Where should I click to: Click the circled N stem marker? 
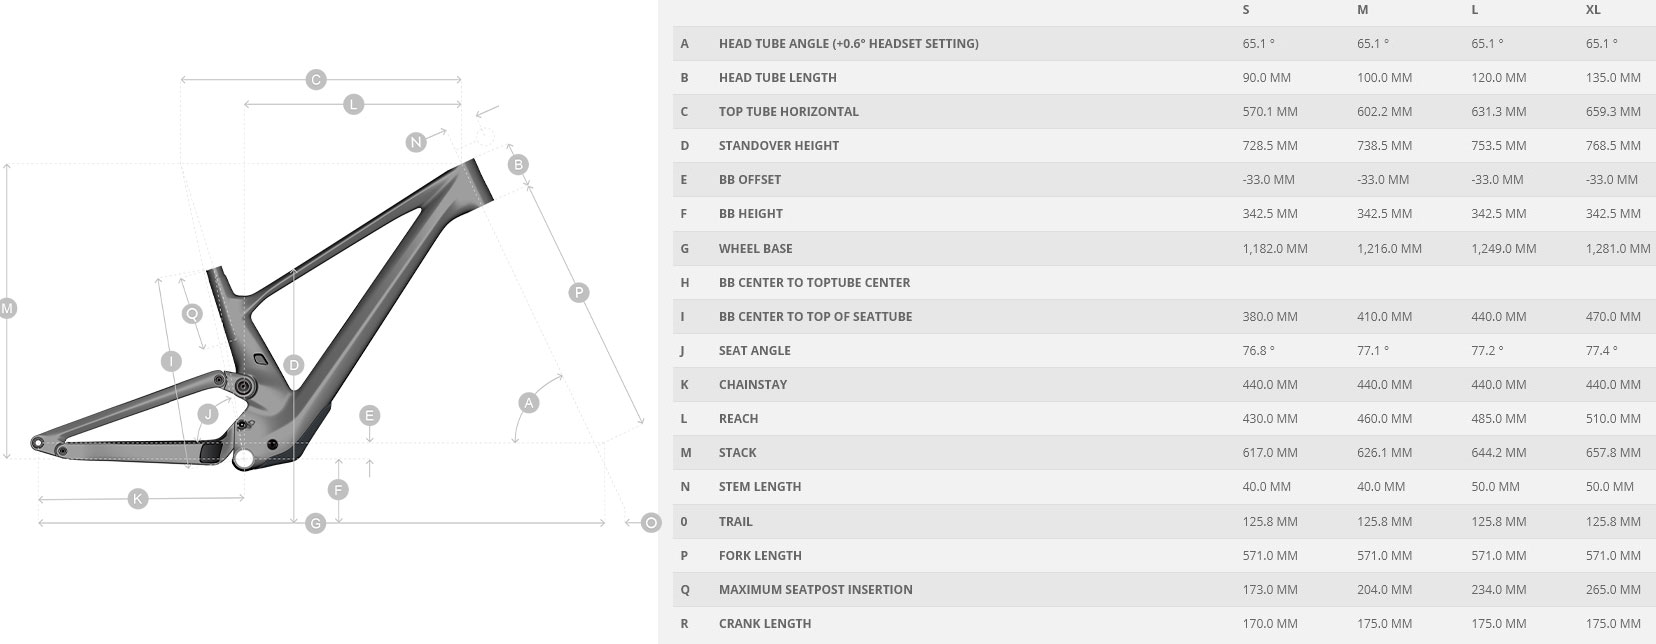click(x=416, y=142)
